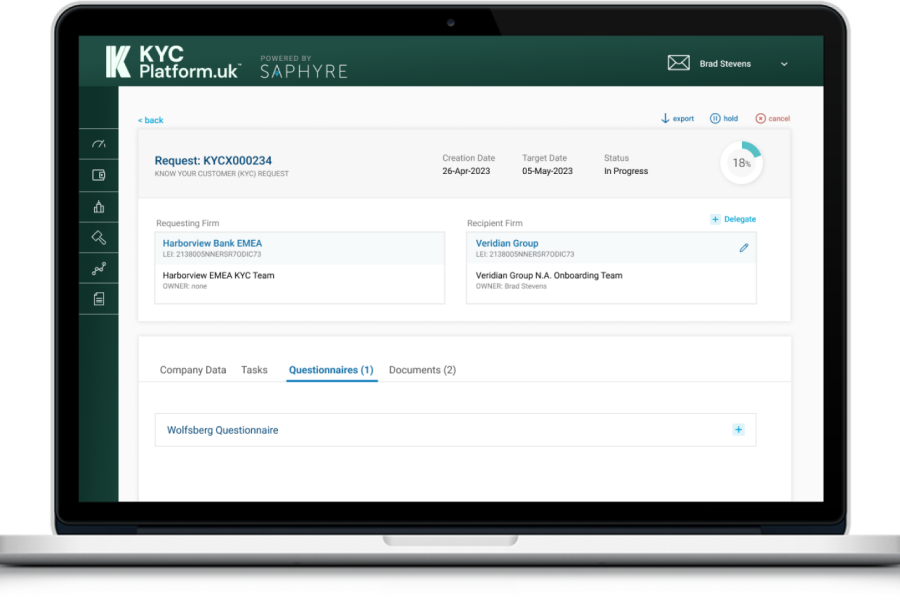Open the mail envelope inbox
This screenshot has width=900, height=600.
(x=679, y=63)
